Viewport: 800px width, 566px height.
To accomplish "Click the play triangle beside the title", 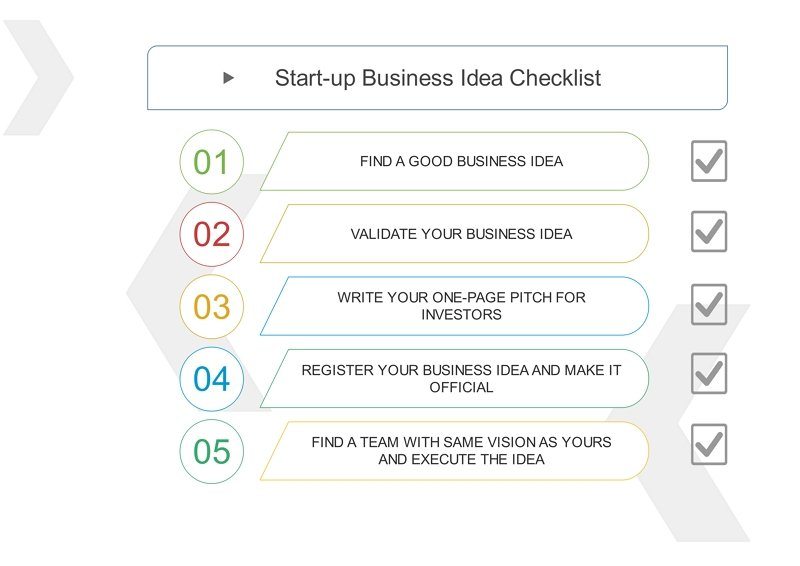I will pos(229,78).
